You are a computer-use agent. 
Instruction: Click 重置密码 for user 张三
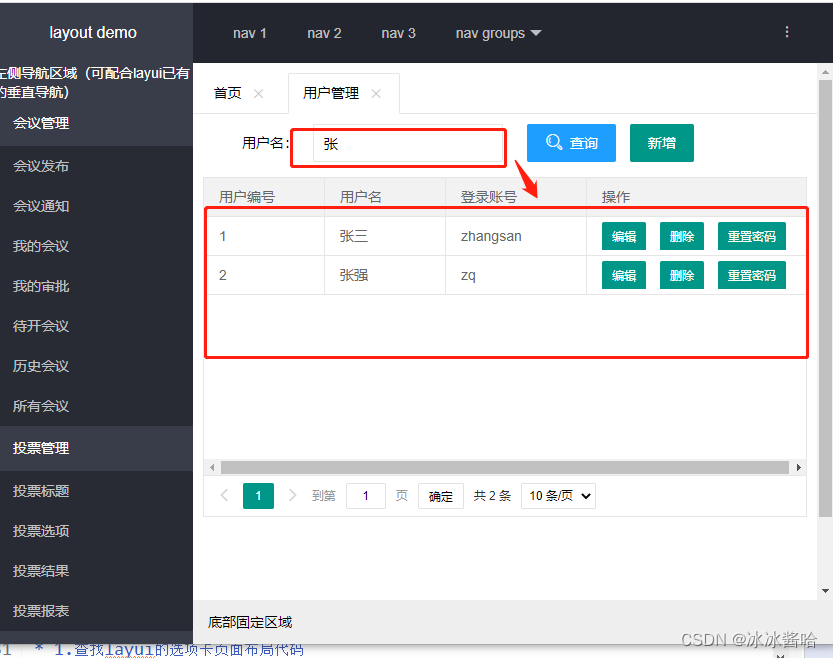coord(752,236)
